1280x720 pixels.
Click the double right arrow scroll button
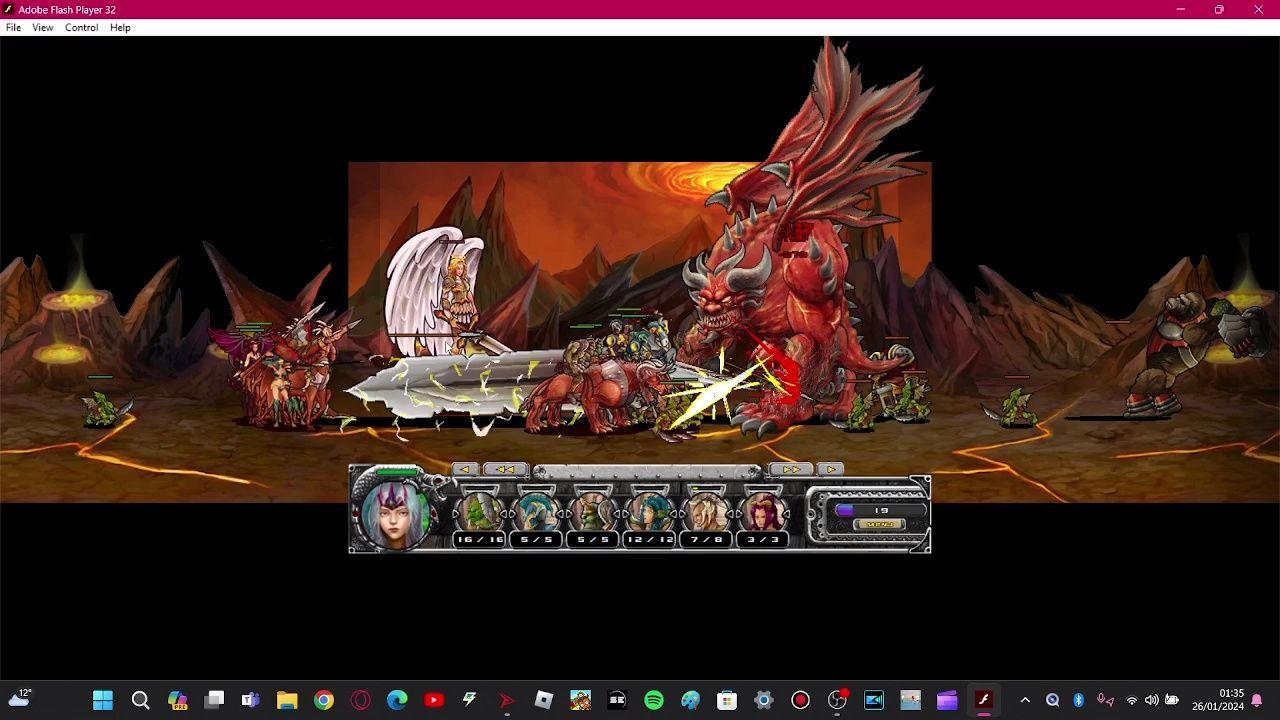(x=791, y=469)
